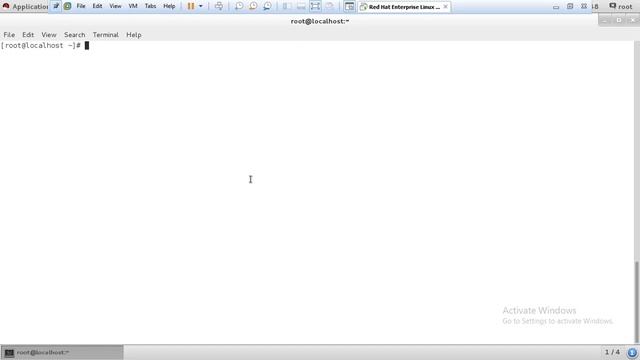Select root@localhost taskbar window button
The height and width of the screenshot is (360, 640).
(x=62, y=352)
